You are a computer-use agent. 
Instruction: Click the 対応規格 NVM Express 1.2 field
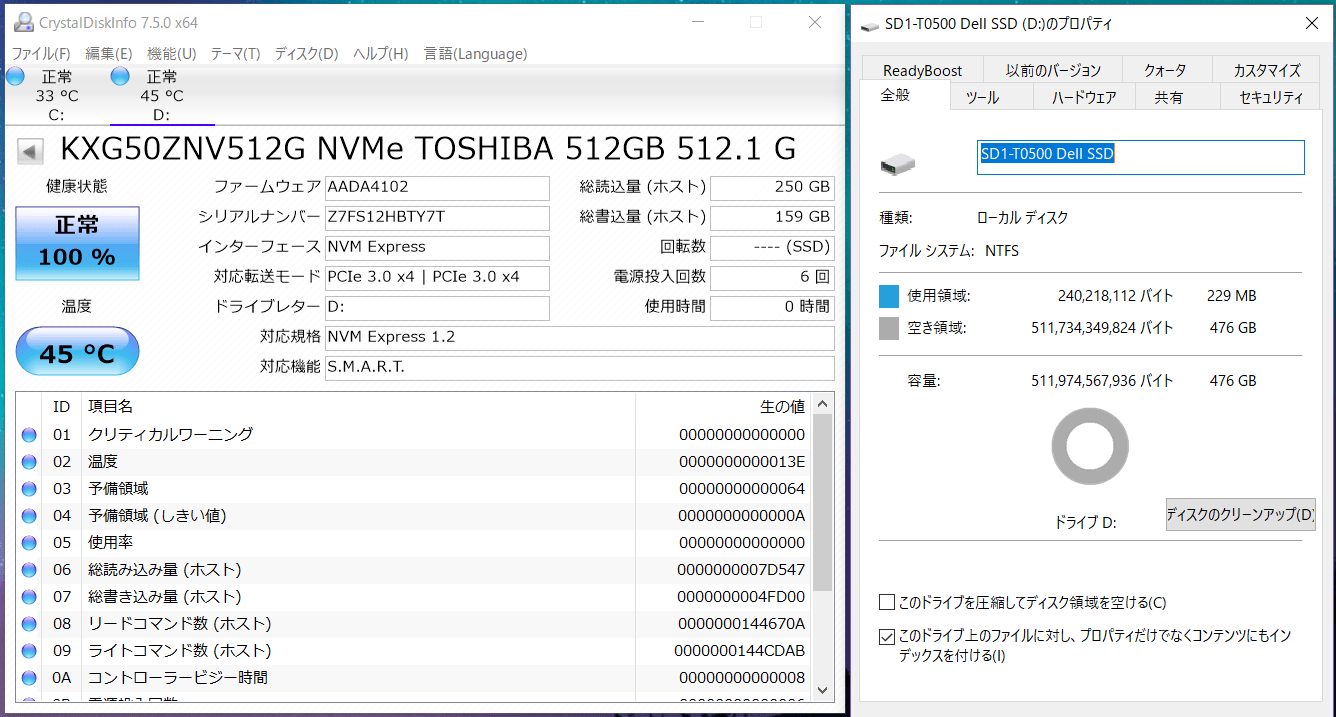coord(580,337)
